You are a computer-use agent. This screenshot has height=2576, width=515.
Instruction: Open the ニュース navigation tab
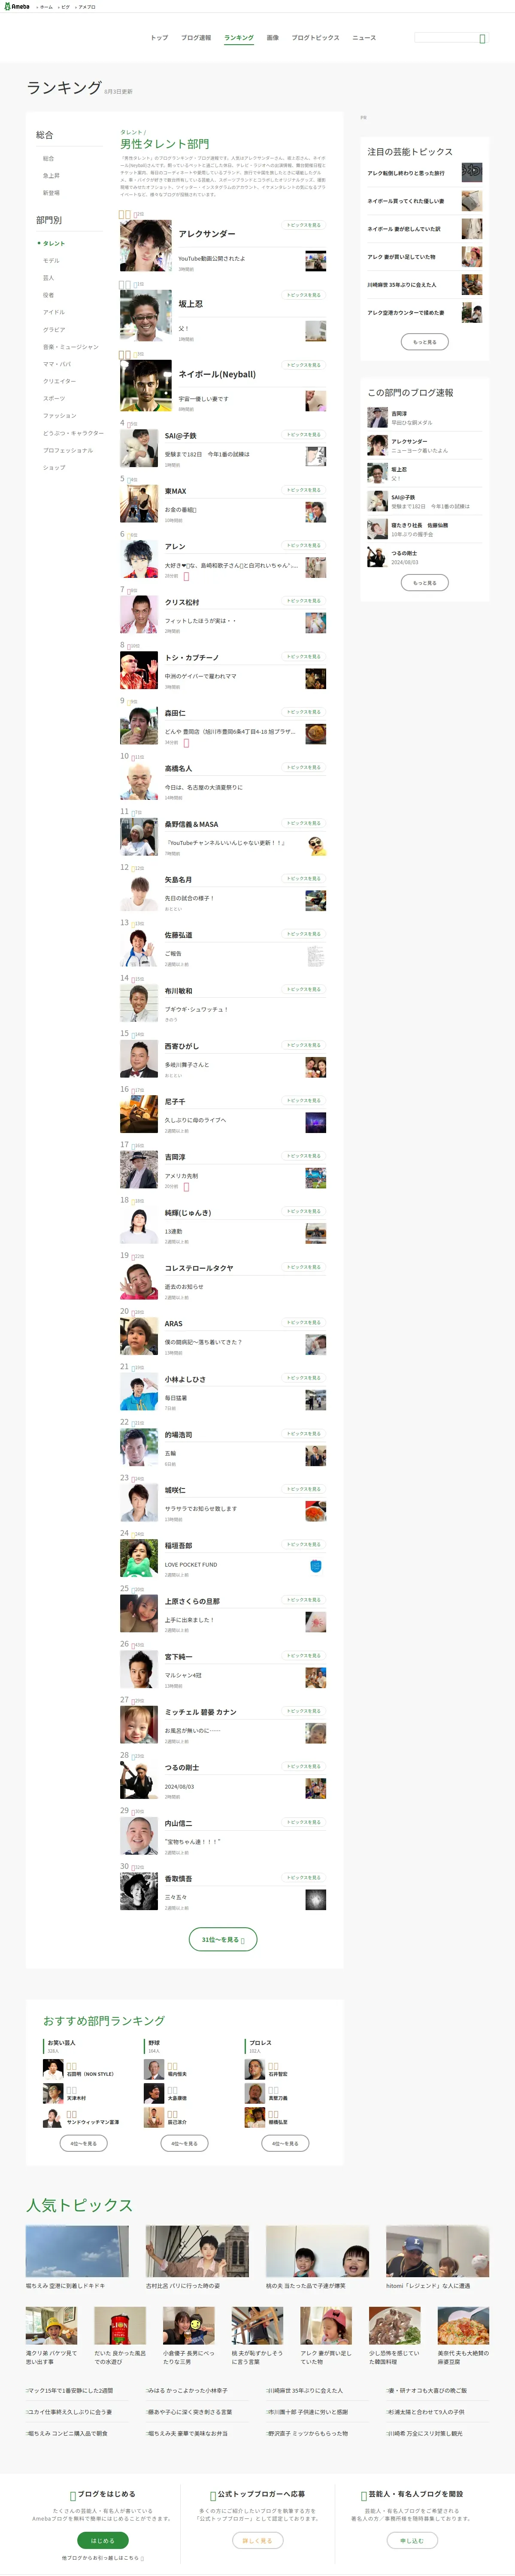pyautogui.click(x=364, y=38)
